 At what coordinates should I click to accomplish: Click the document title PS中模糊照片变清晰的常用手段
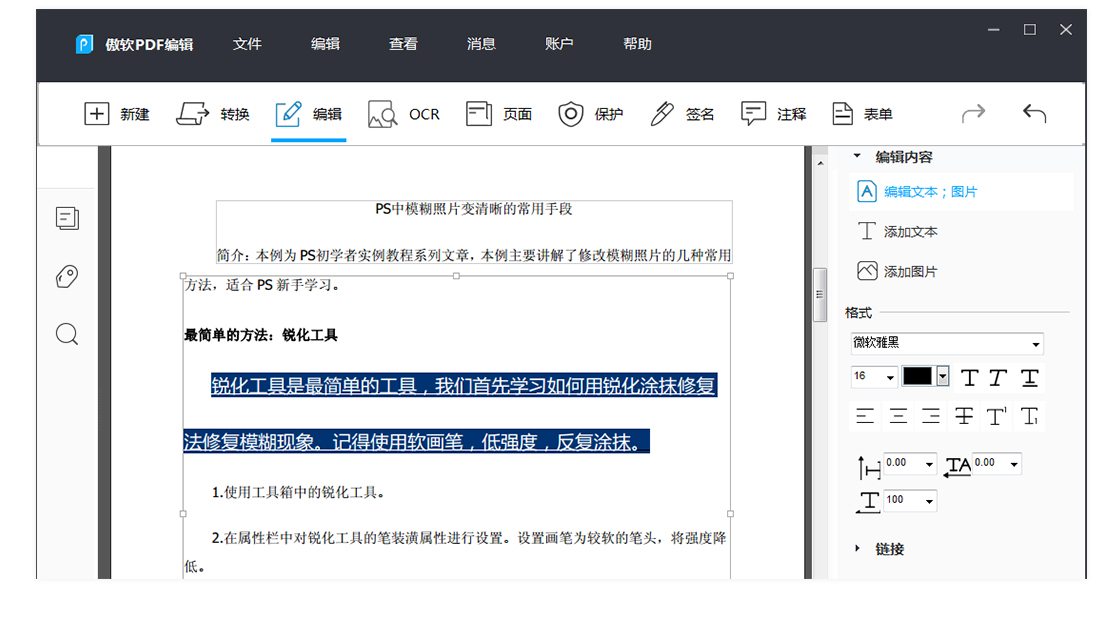(x=474, y=209)
